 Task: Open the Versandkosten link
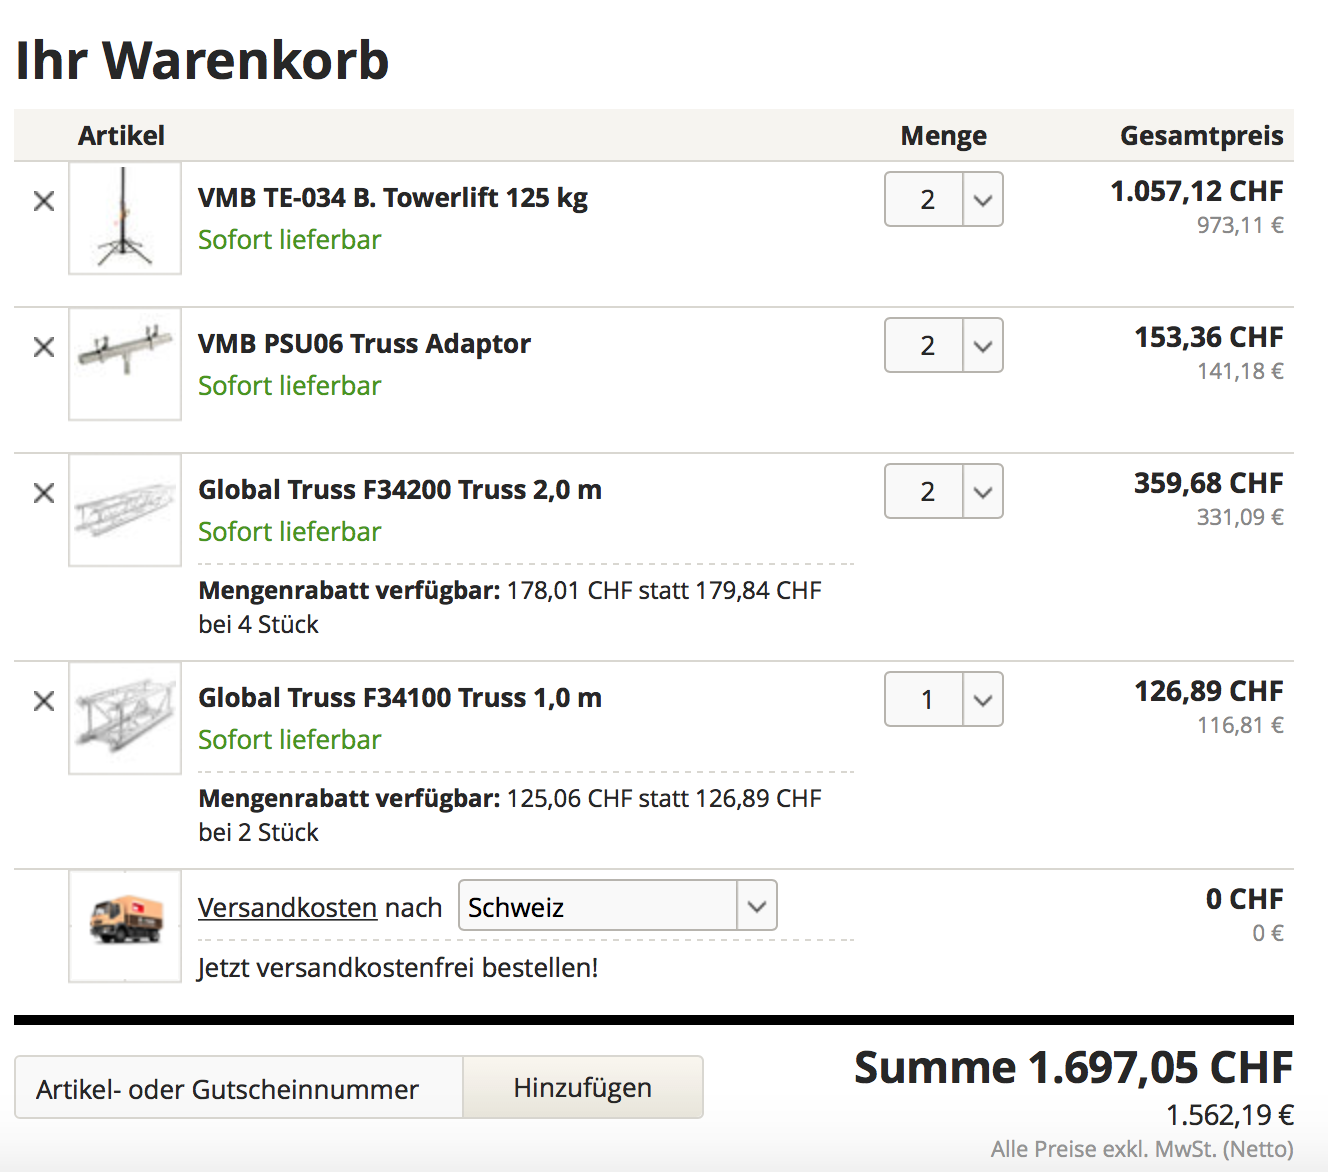[288, 907]
